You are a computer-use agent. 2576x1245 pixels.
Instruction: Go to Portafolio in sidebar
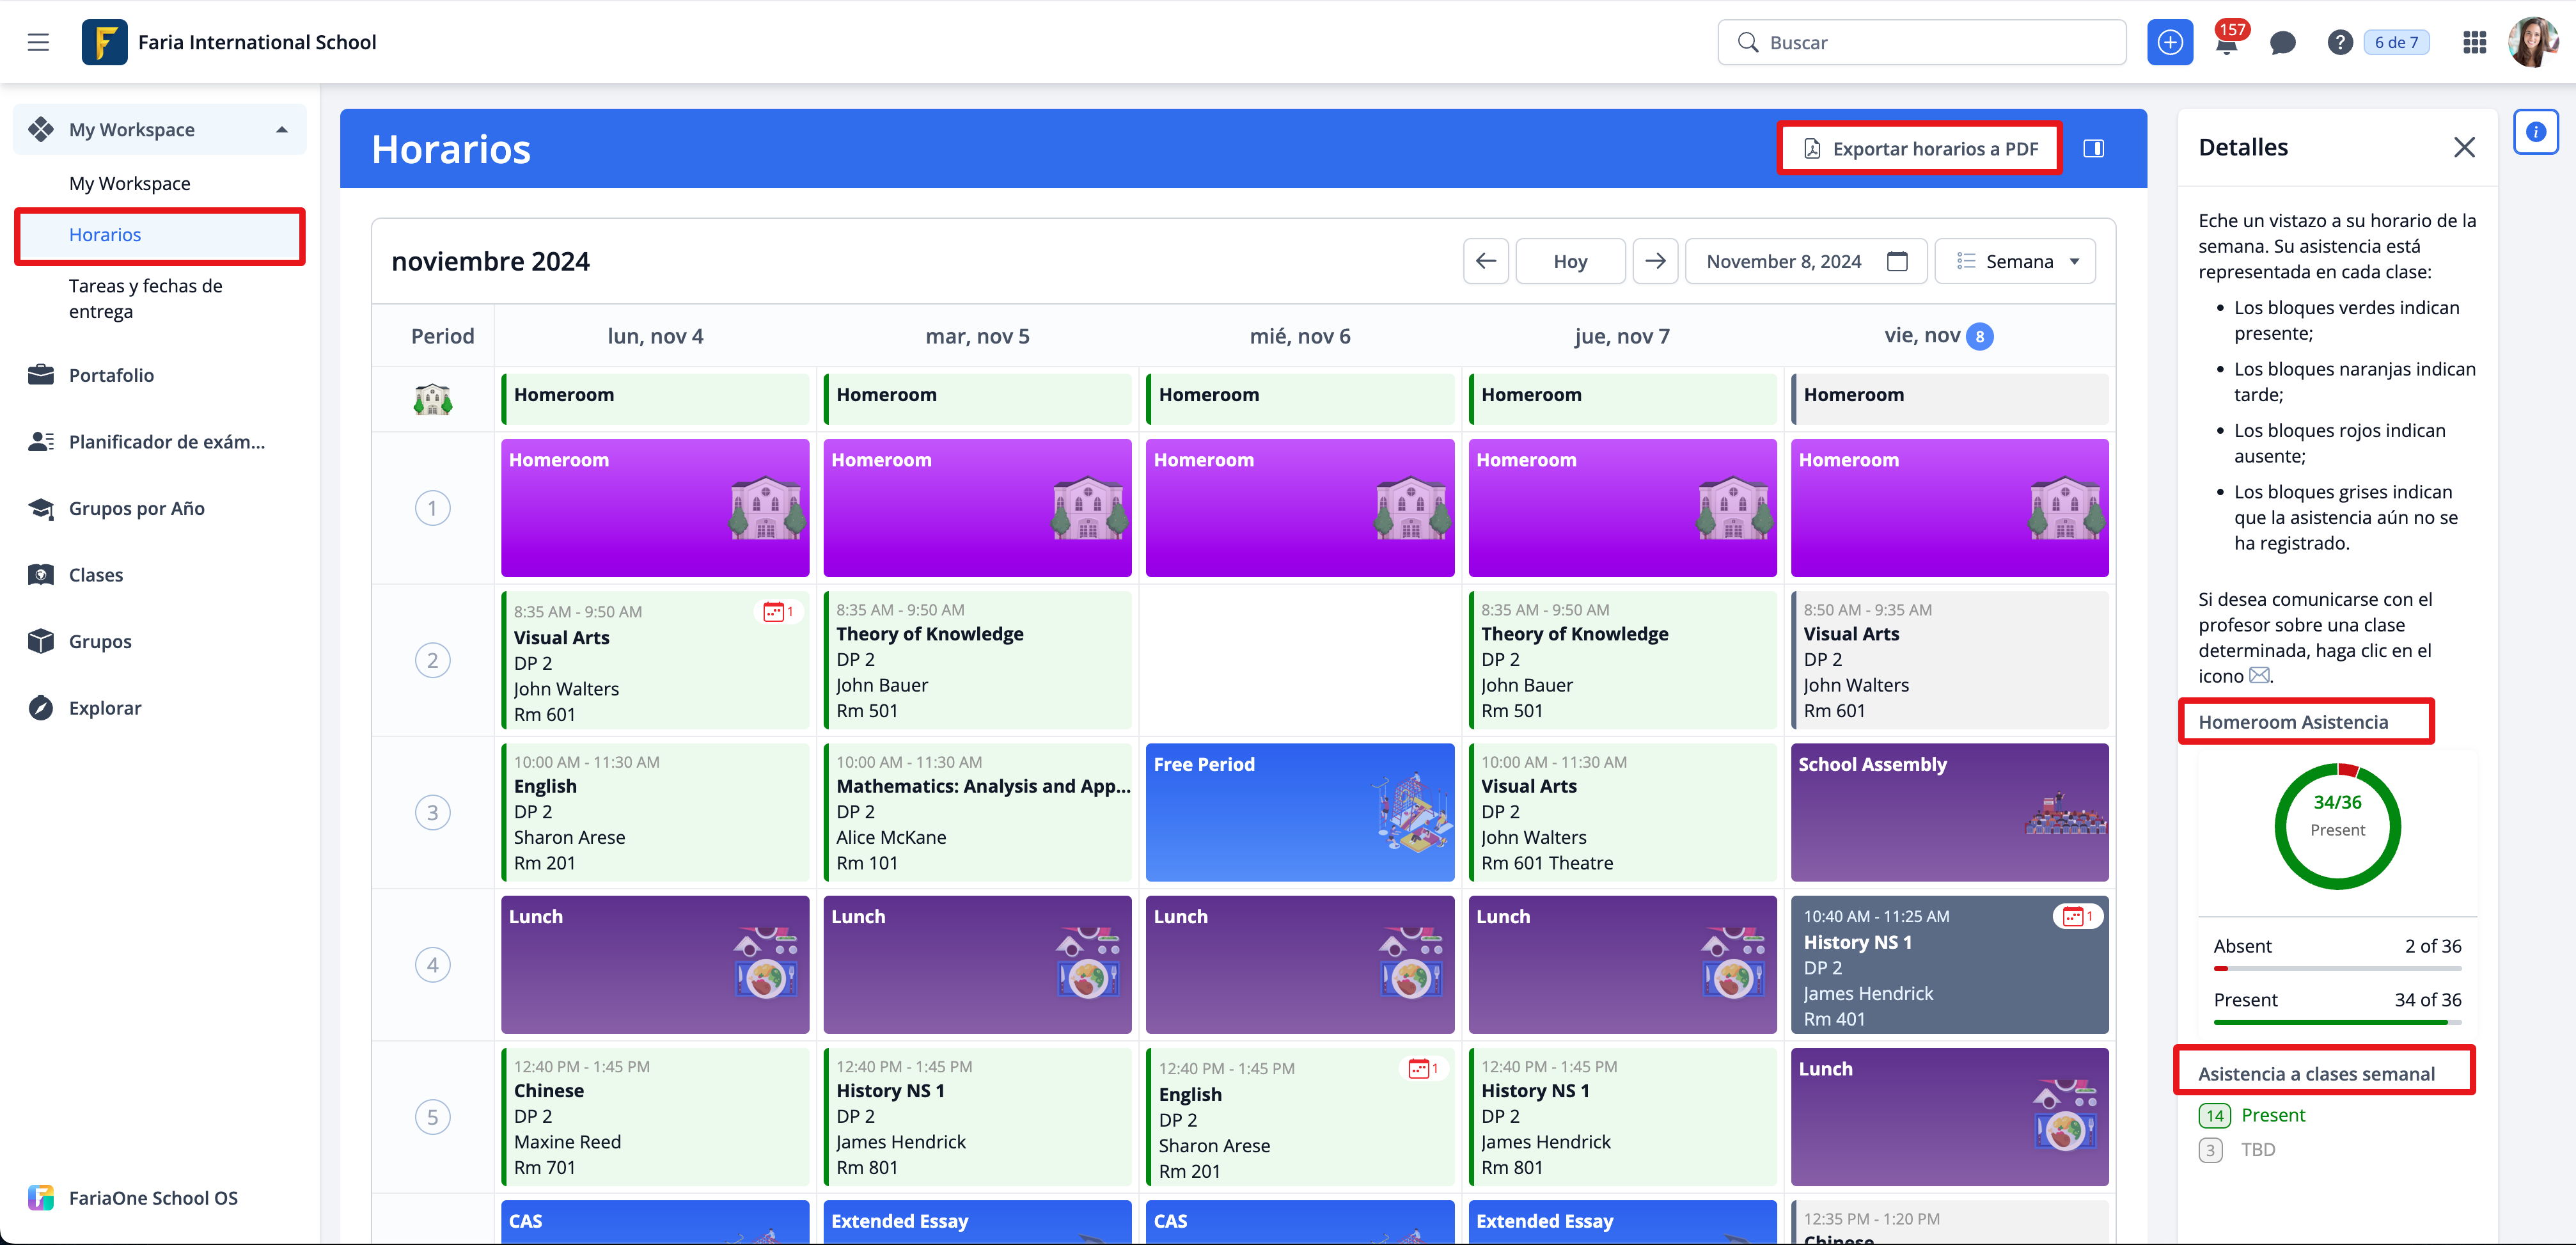tap(111, 375)
